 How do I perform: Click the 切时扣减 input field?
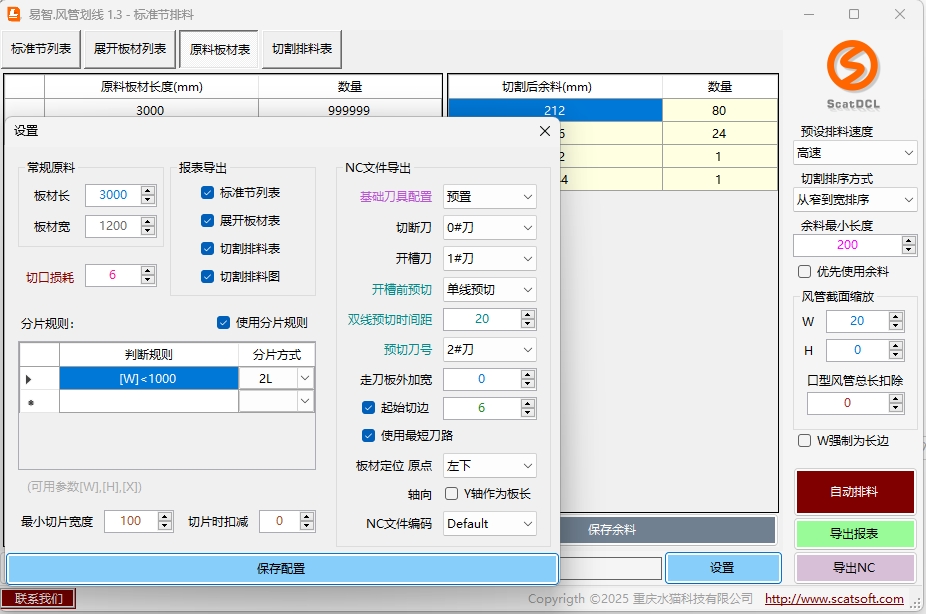tap(279, 521)
